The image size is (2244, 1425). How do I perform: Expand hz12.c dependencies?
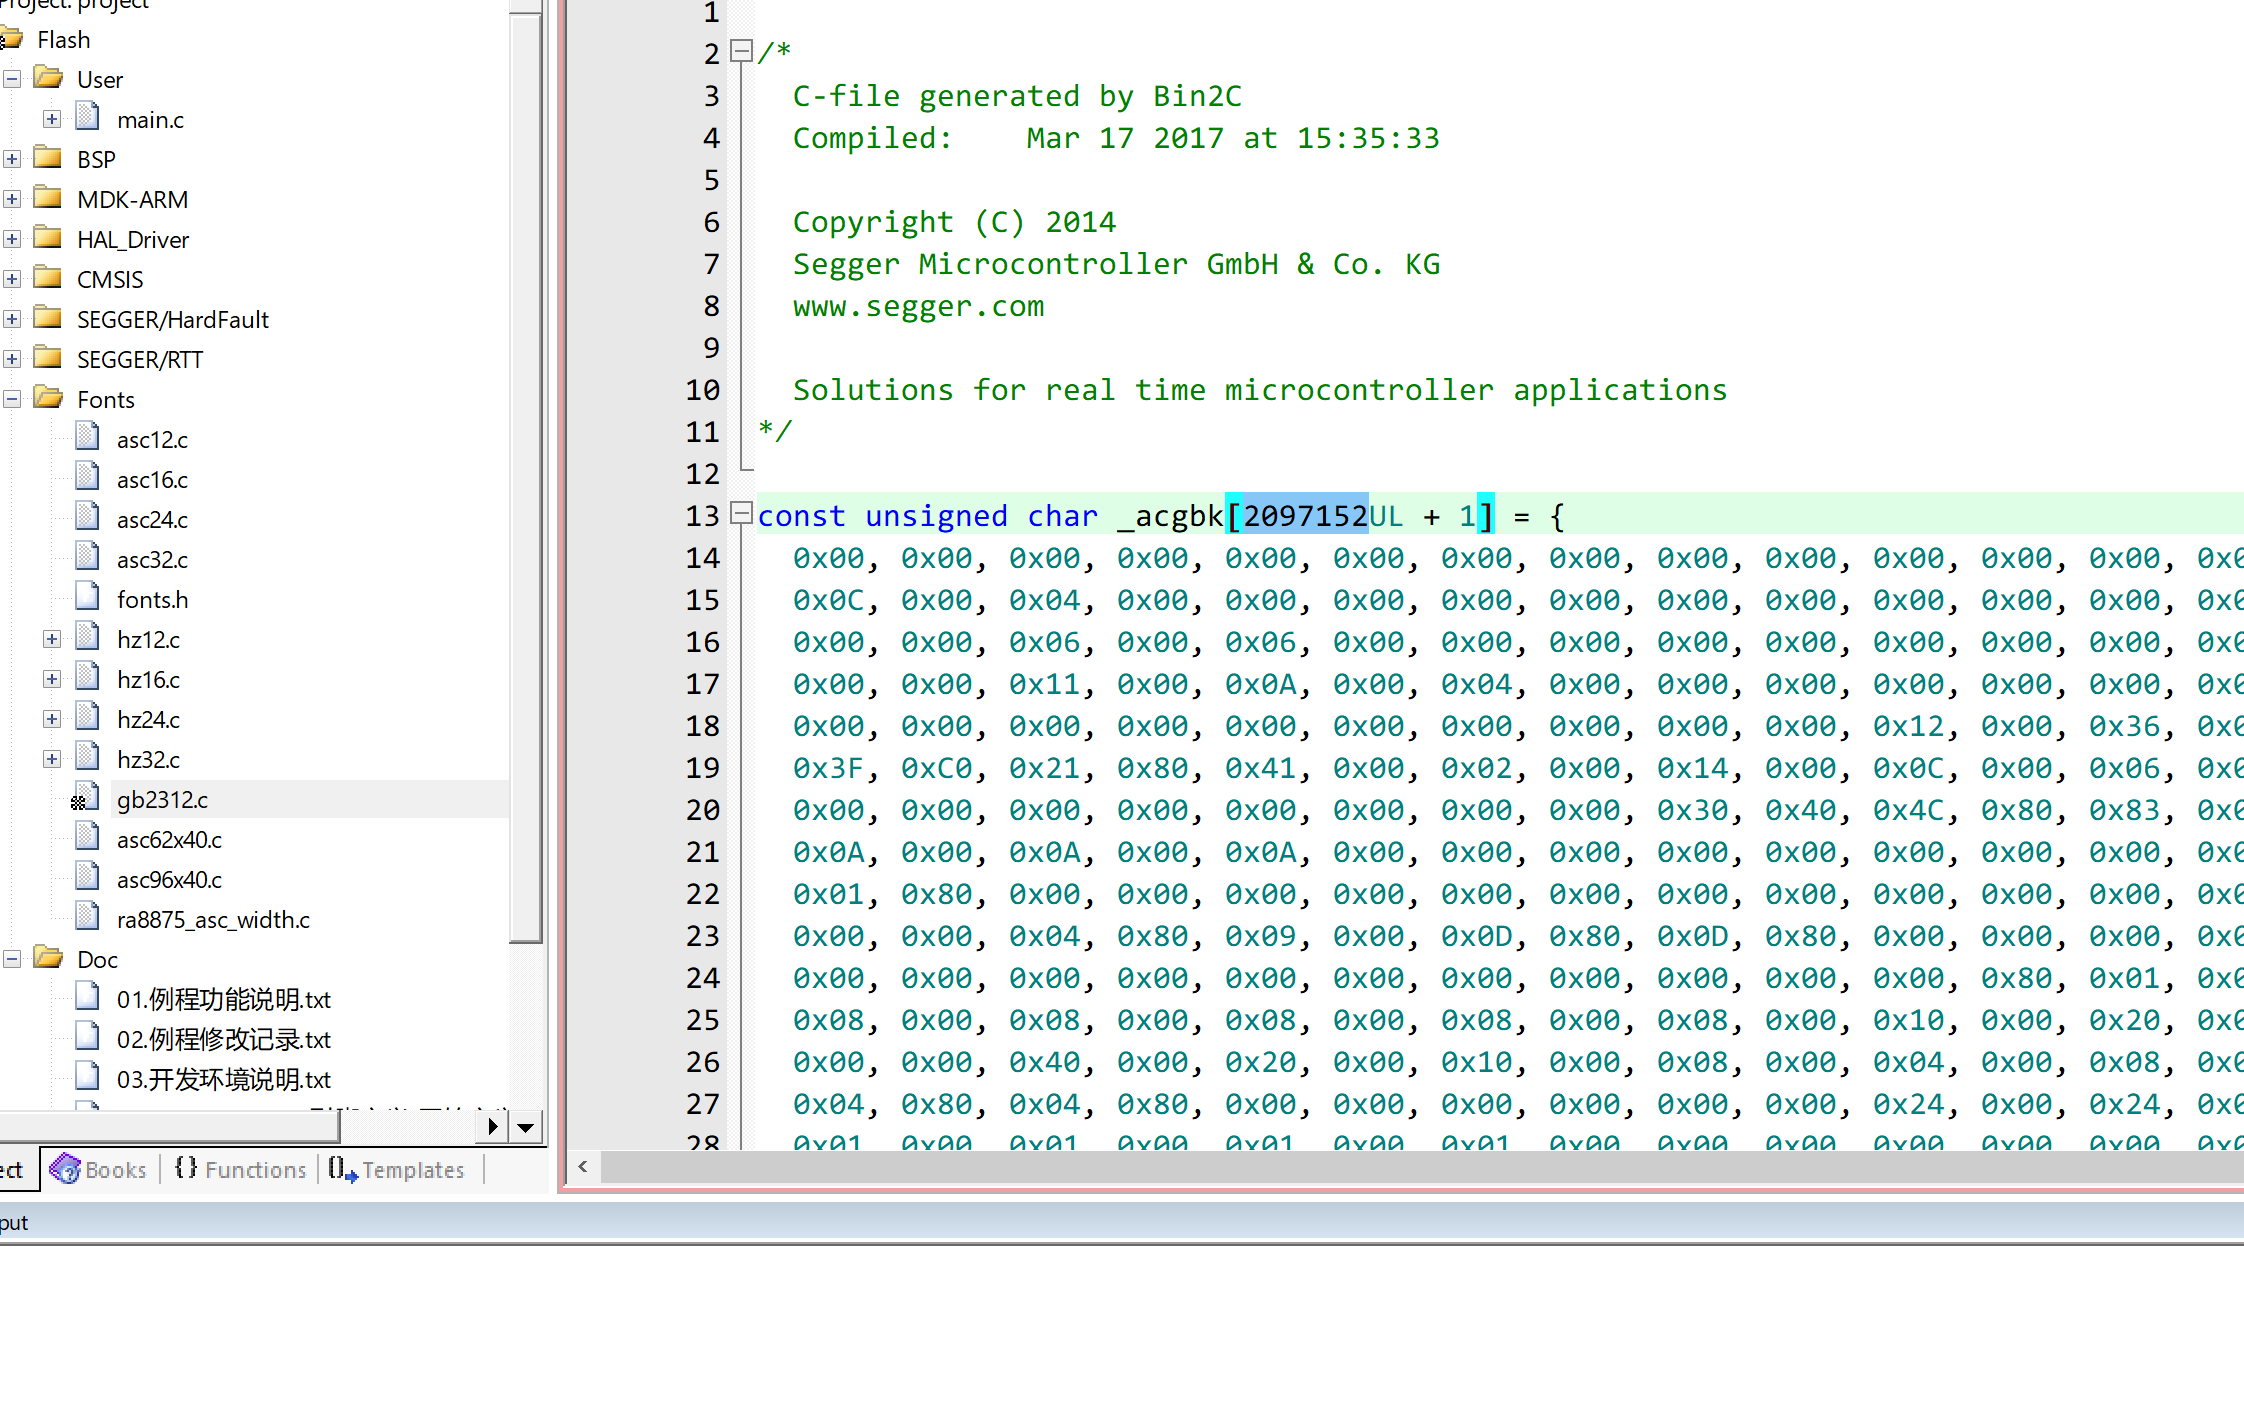52,639
